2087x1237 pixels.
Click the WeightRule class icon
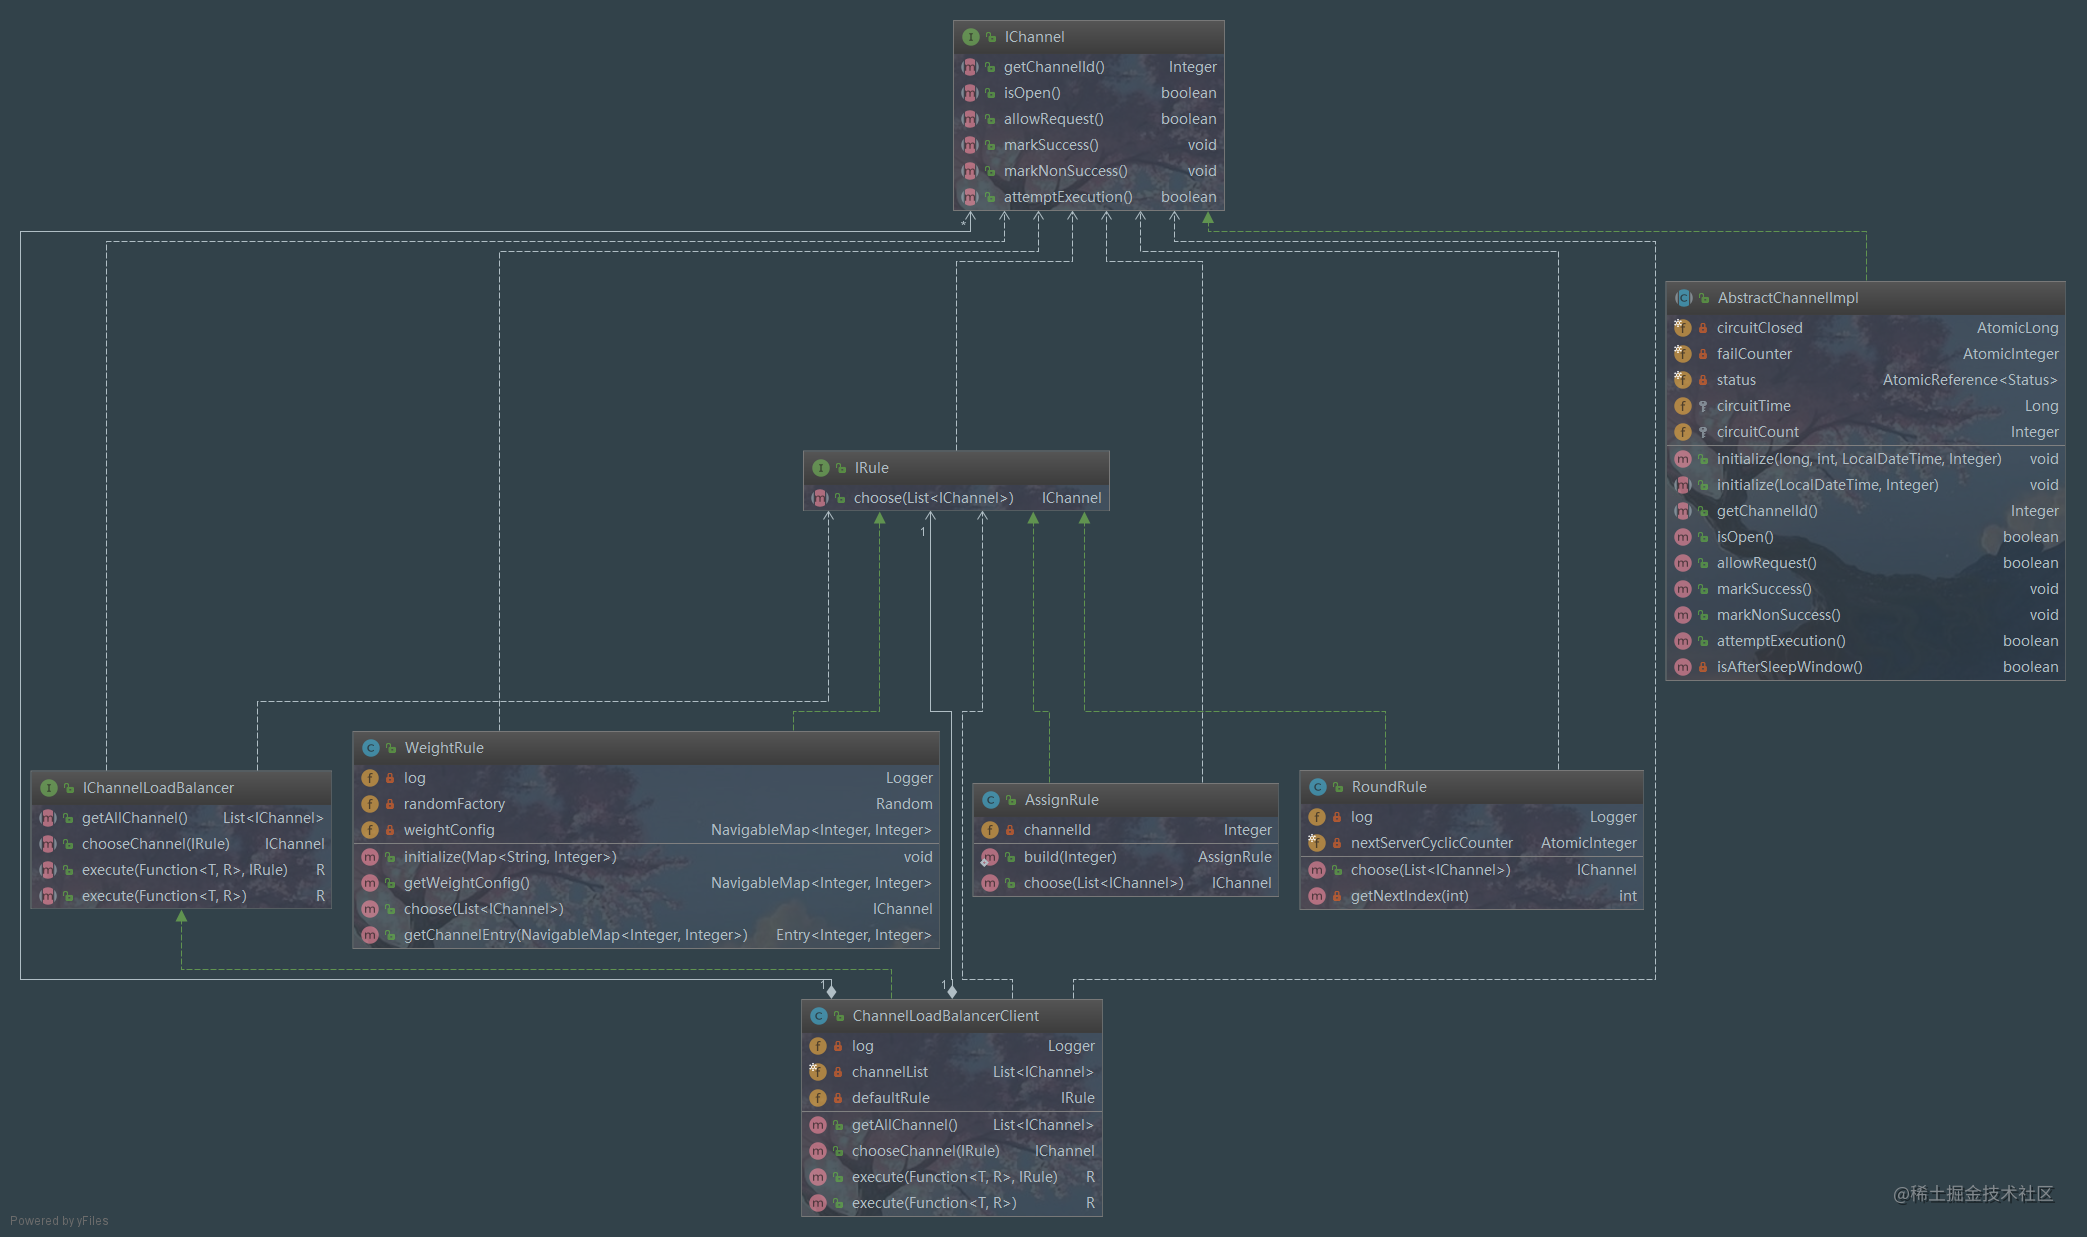pos(371,748)
